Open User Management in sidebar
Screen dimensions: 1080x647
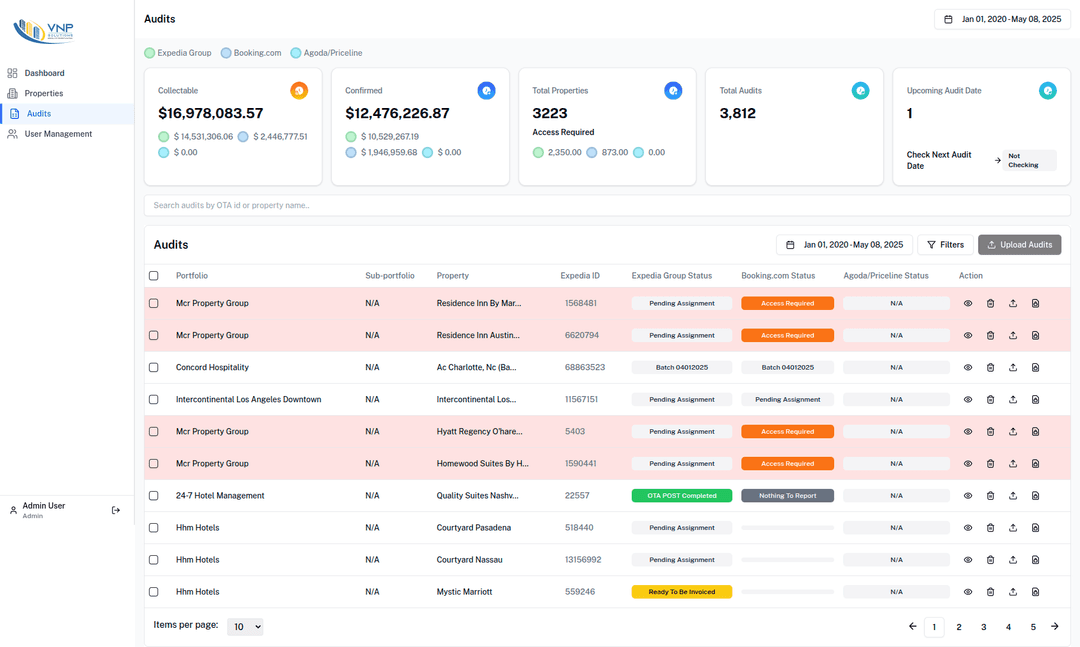pos(67,134)
